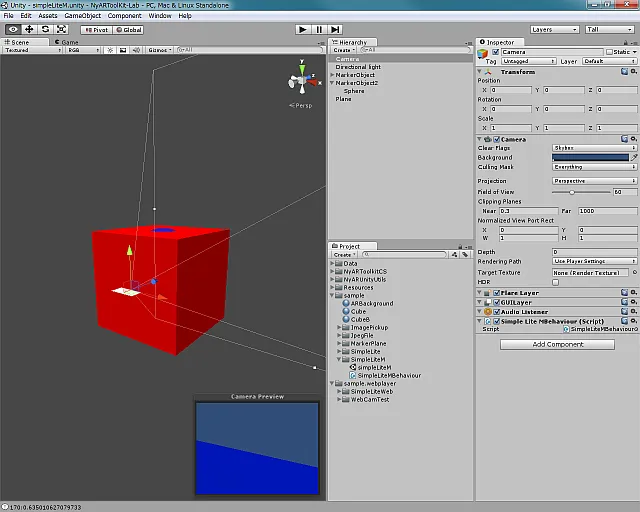
Task: Switch to the Game tab
Action: tap(66, 42)
